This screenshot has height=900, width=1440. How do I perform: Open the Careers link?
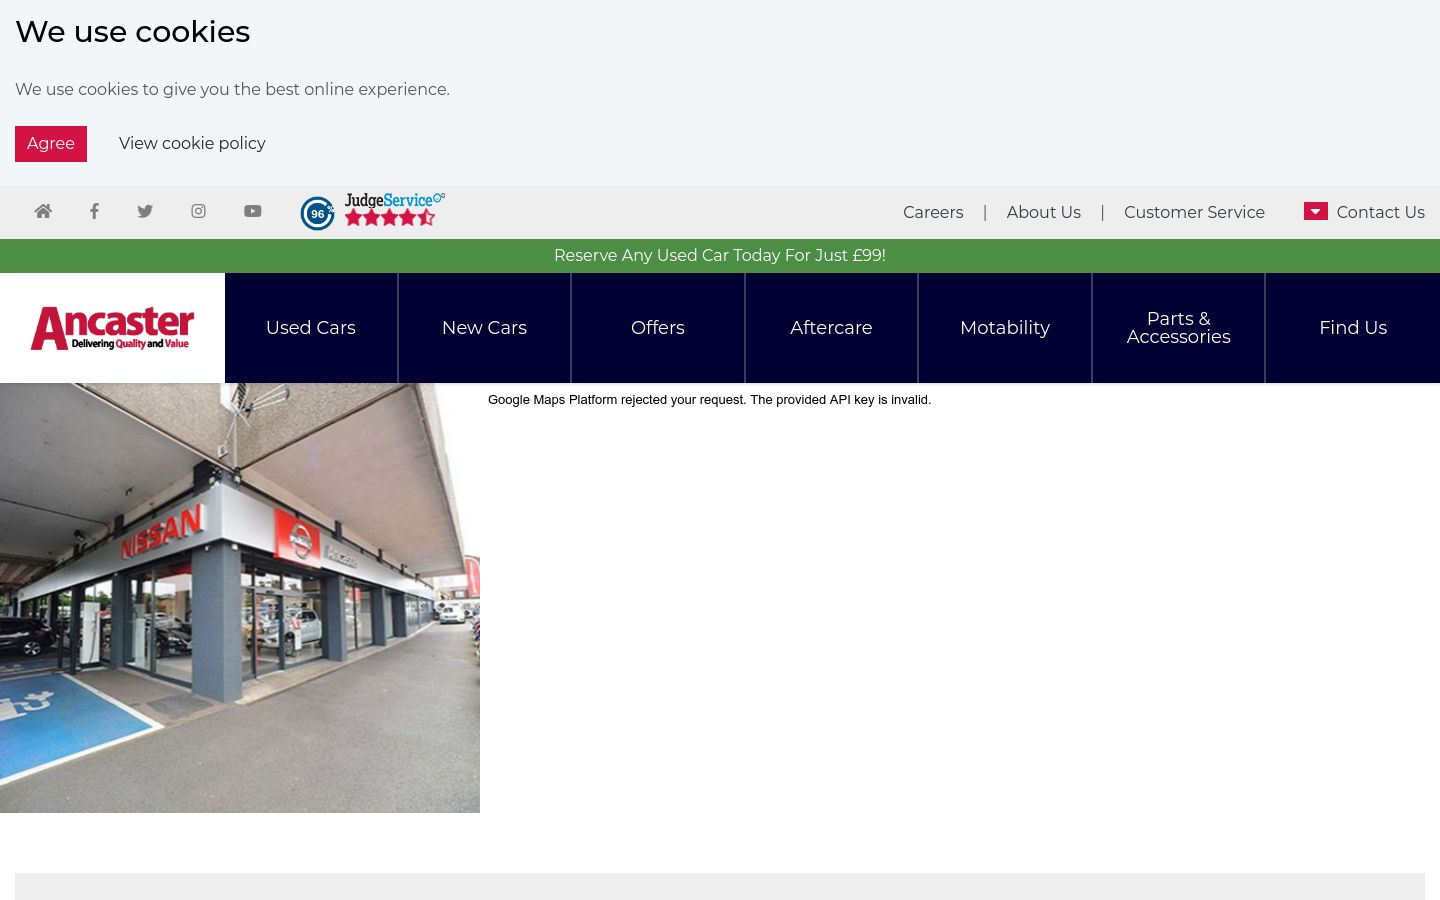click(x=933, y=212)
